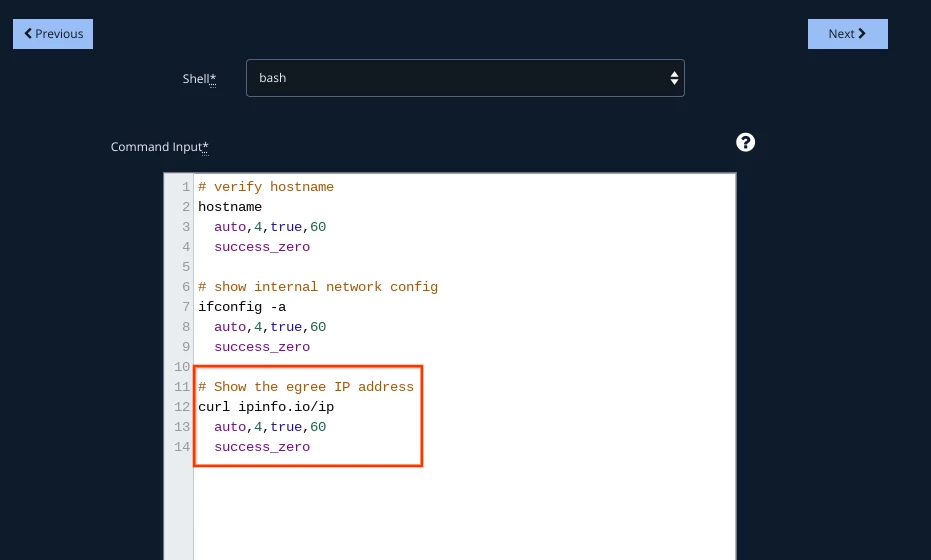Click the 'ifconfig -a' command line

coord(242,307)
